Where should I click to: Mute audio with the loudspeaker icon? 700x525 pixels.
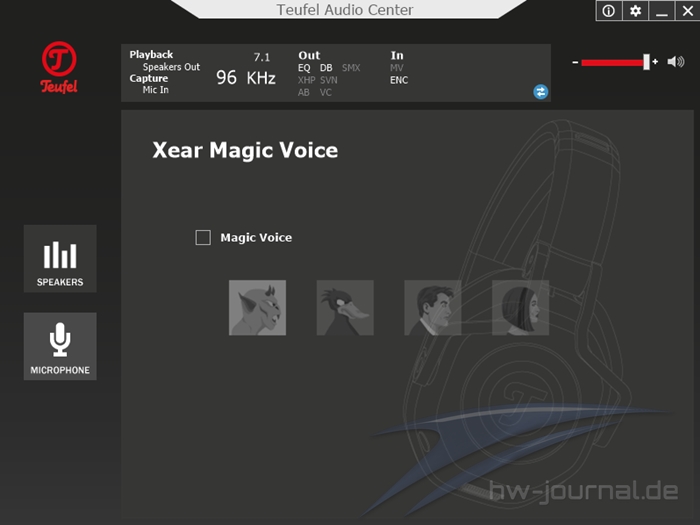(x=676, y=62)
